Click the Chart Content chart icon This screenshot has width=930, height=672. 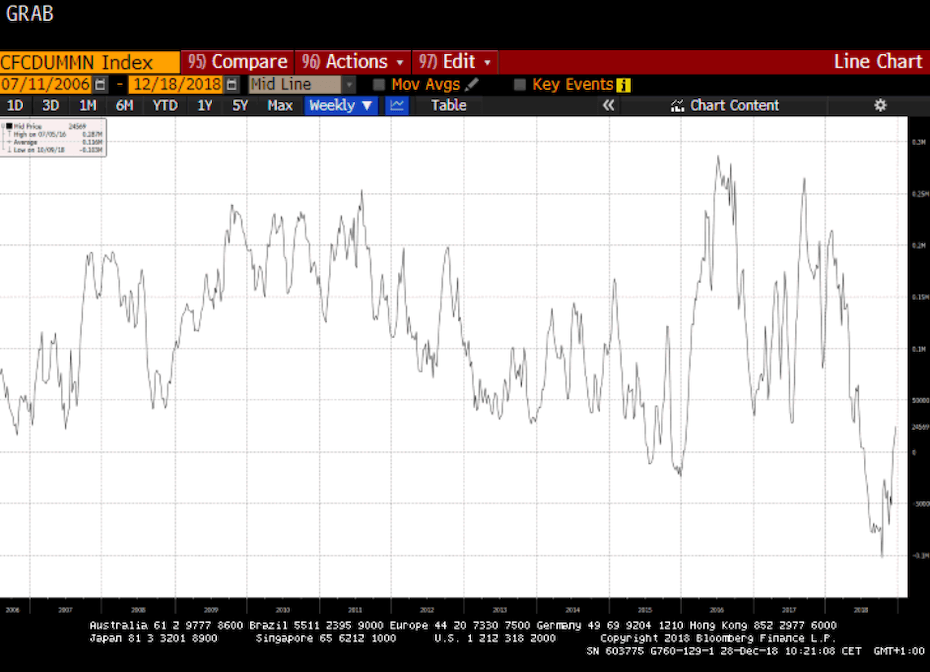coord(677,106)
